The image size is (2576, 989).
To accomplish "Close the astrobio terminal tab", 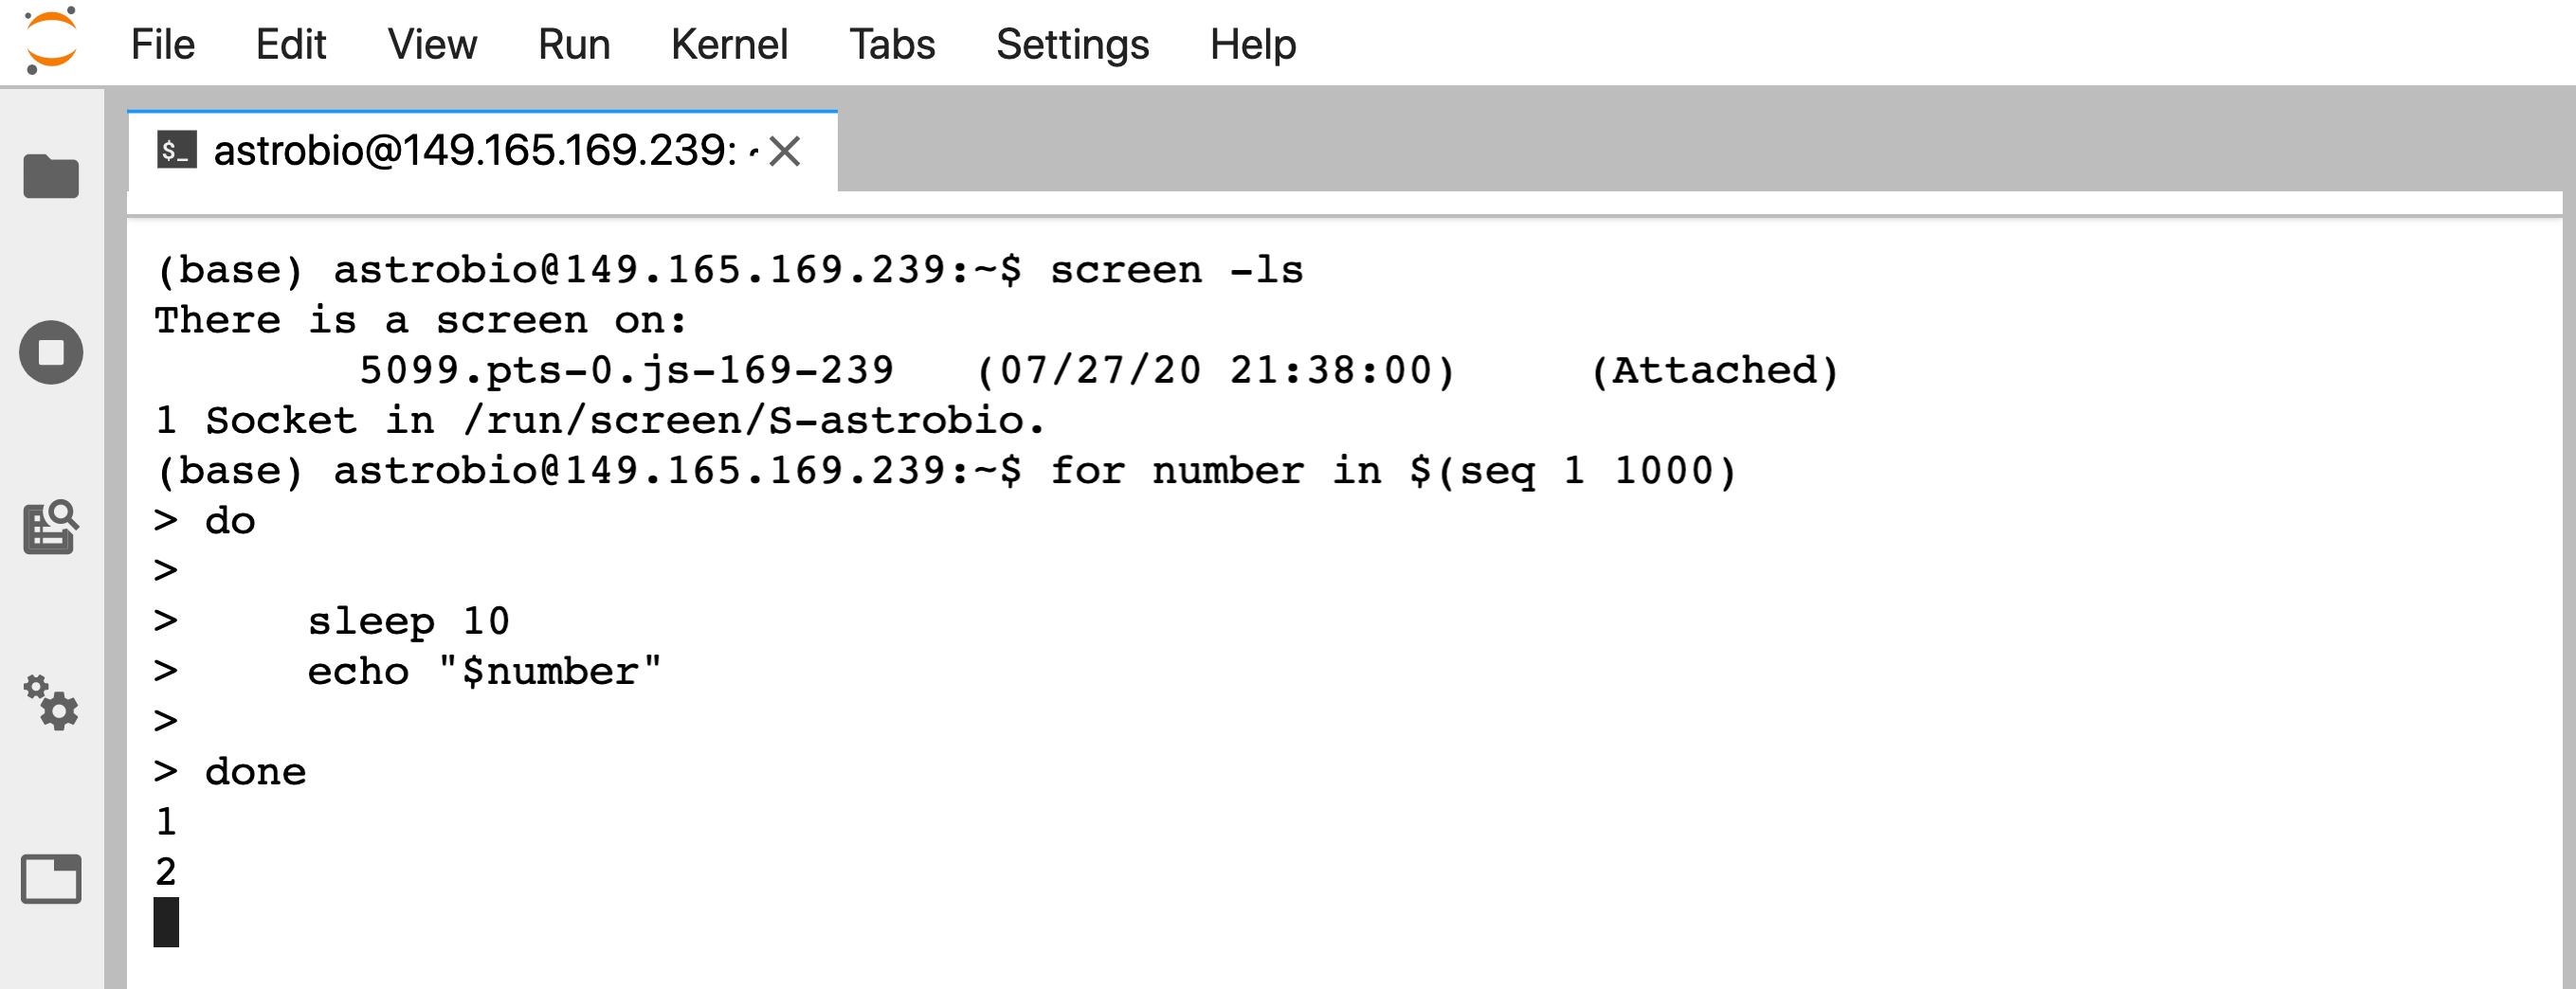I will click(785, 151).
